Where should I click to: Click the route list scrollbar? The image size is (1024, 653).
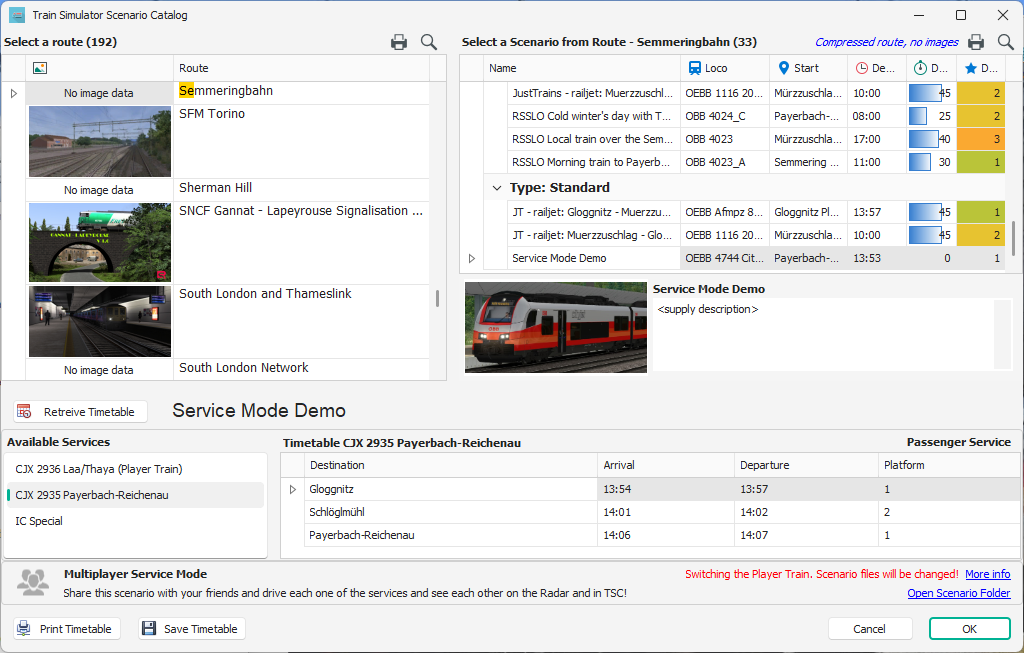[x=437, y=298]
